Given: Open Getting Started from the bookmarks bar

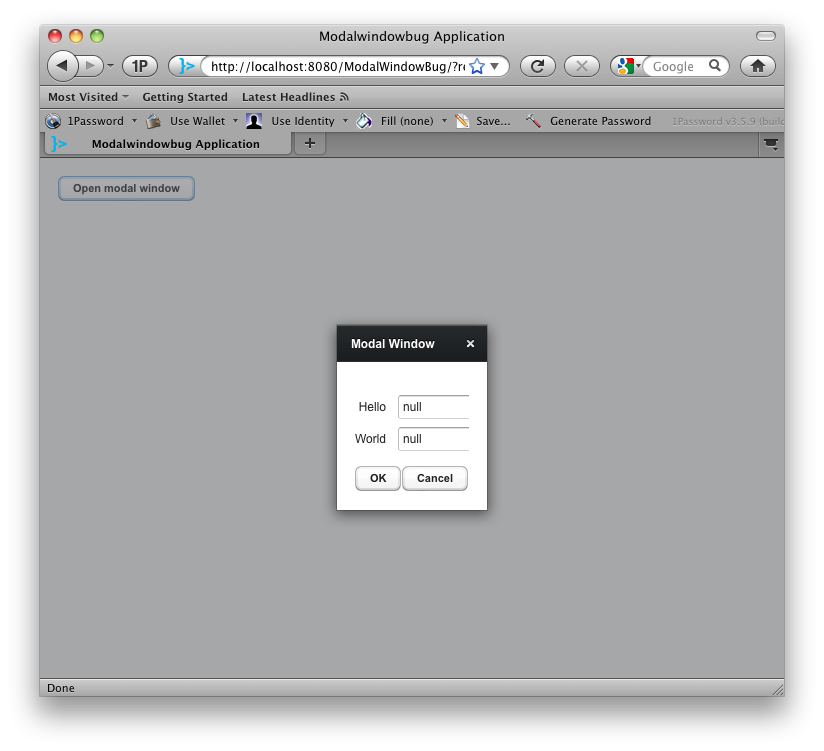Looking at the screenshot, I should point(185,96).
